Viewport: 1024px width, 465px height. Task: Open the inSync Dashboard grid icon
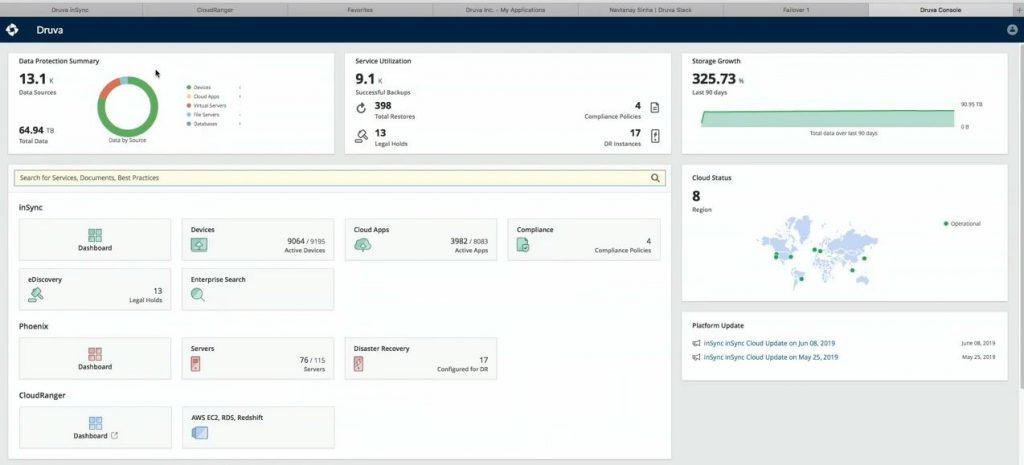click(95, 235)
